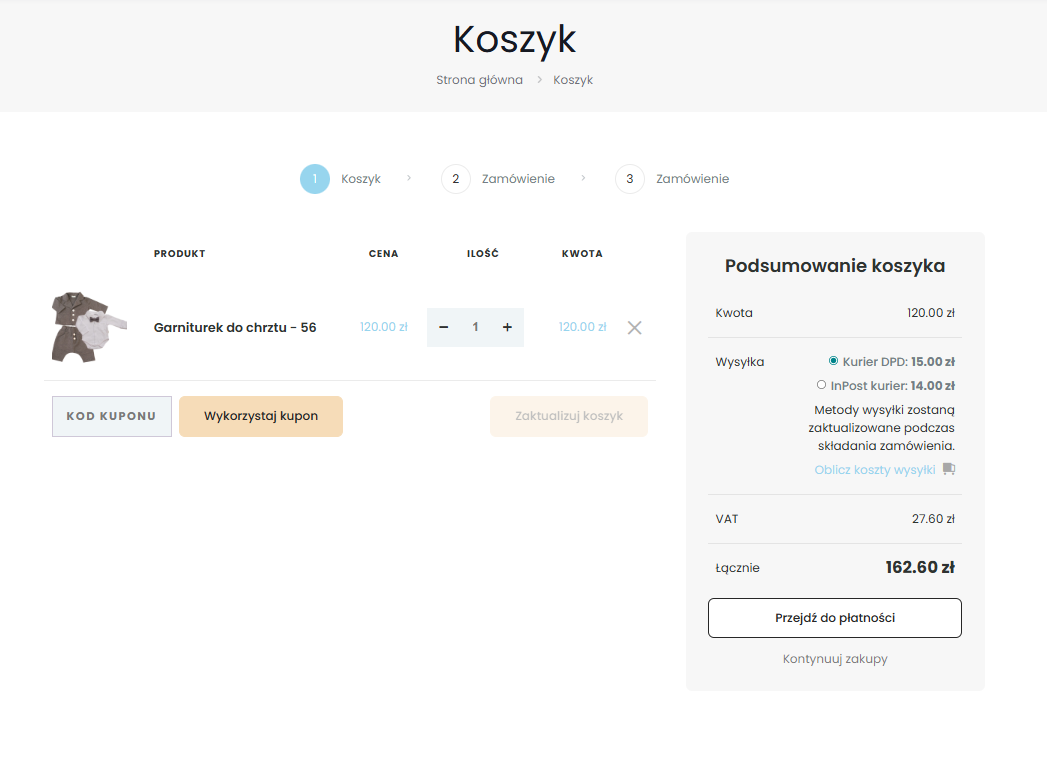Follow the Kontynuuj zakupy link

(835, 659)
